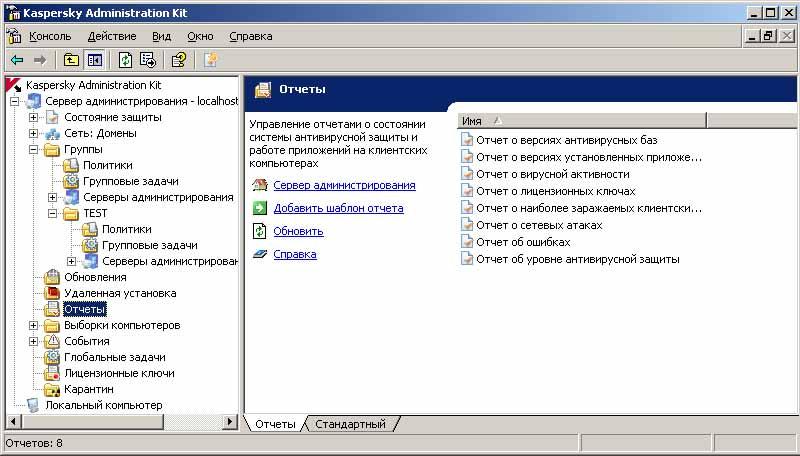Image resolution: width=800 pixels, height=456 pixels.
Task: Select Локальный компьютер in the tree
Action: [x=104, y=406]
